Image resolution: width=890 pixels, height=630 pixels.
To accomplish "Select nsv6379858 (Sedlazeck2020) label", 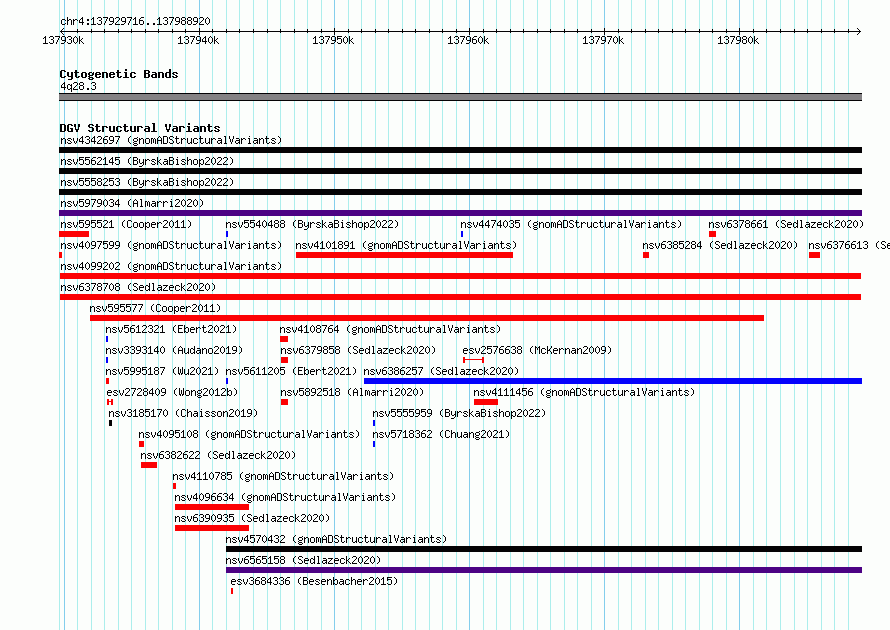I will tap(358, 350).
